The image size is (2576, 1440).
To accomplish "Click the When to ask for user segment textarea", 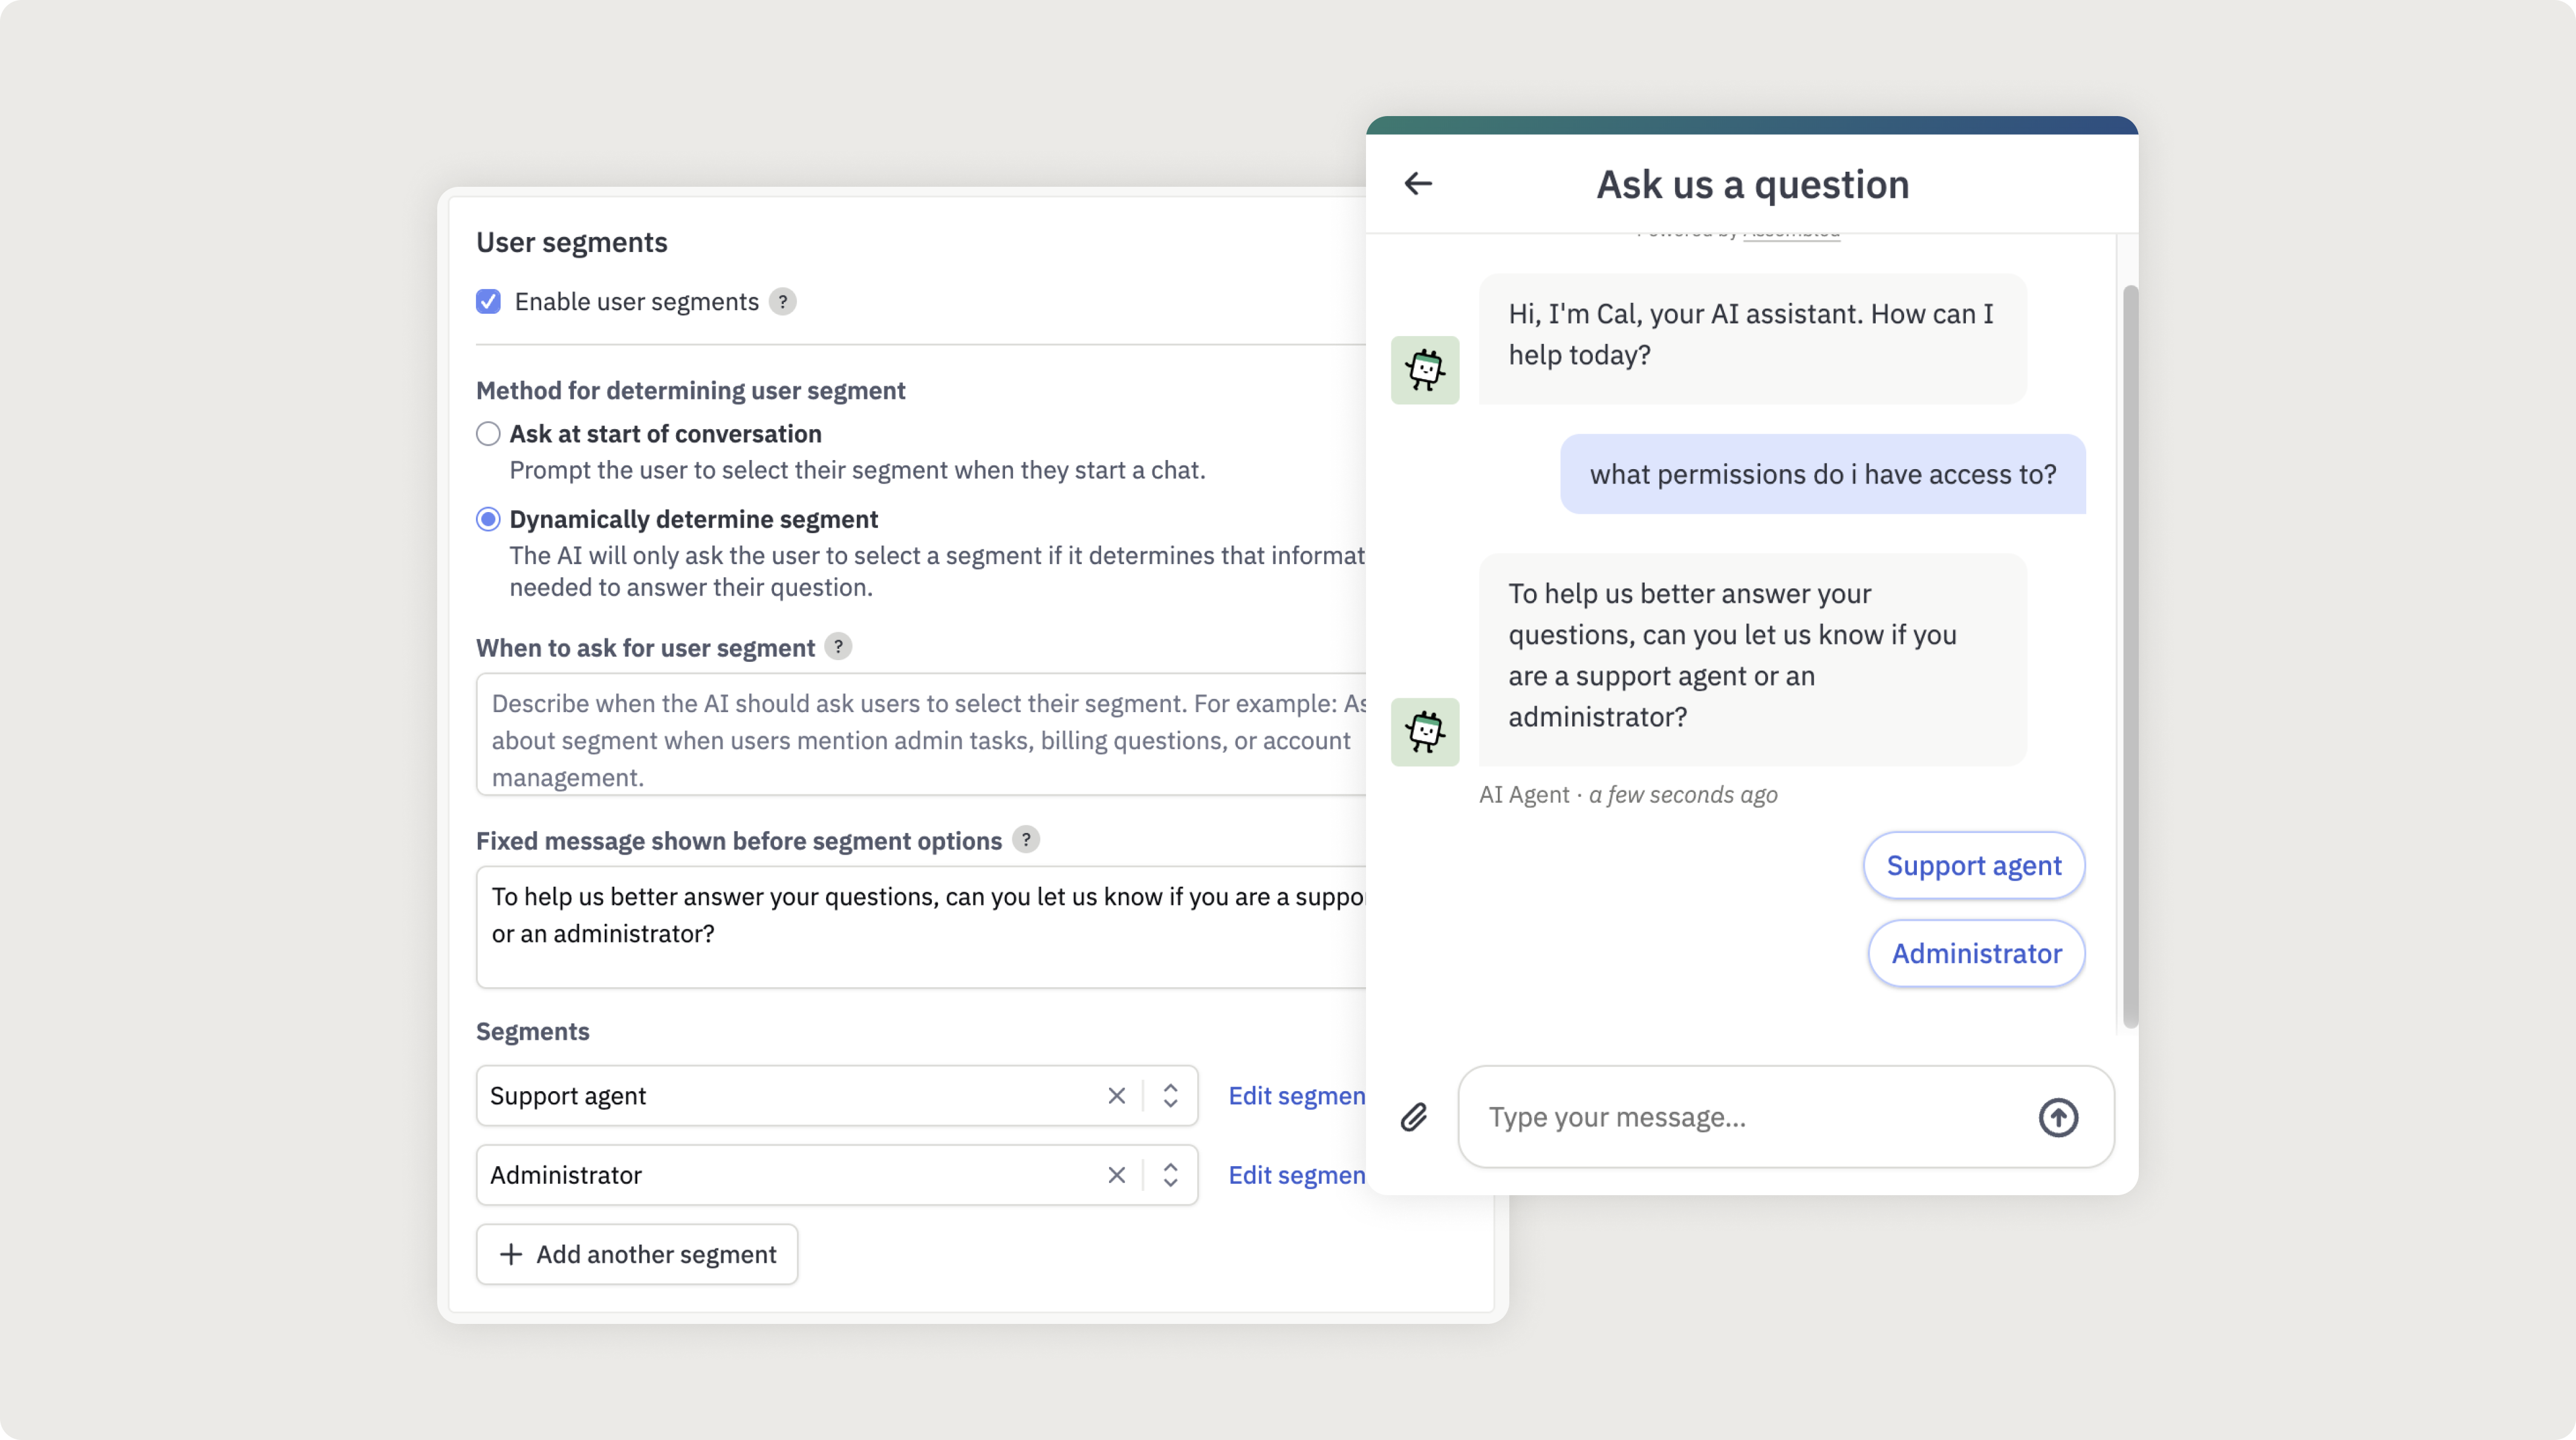I will [921, 734].
